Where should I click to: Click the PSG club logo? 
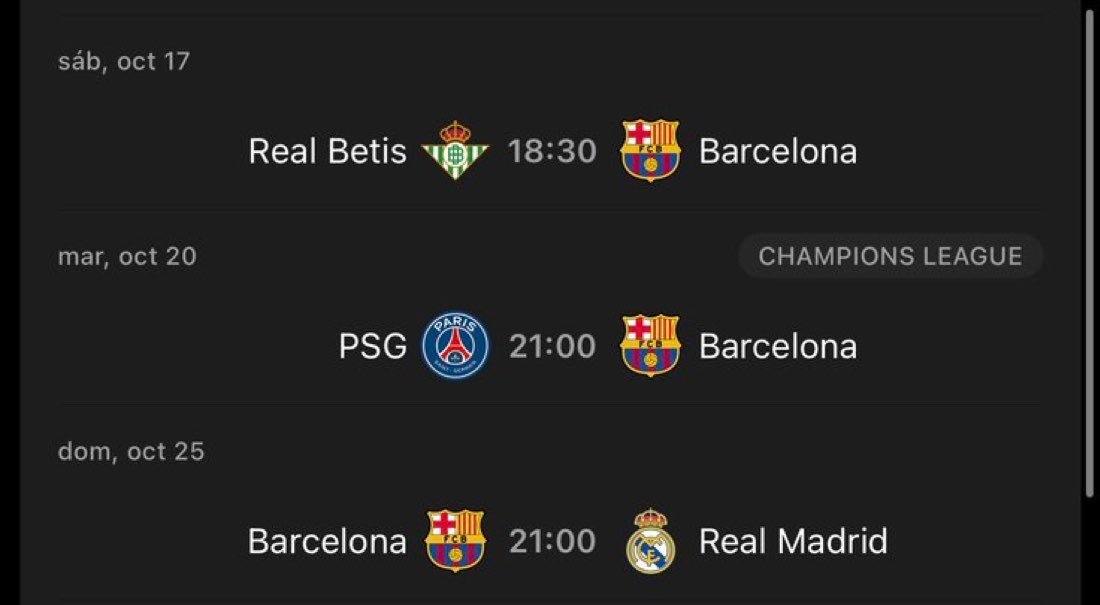click(455, 346)
